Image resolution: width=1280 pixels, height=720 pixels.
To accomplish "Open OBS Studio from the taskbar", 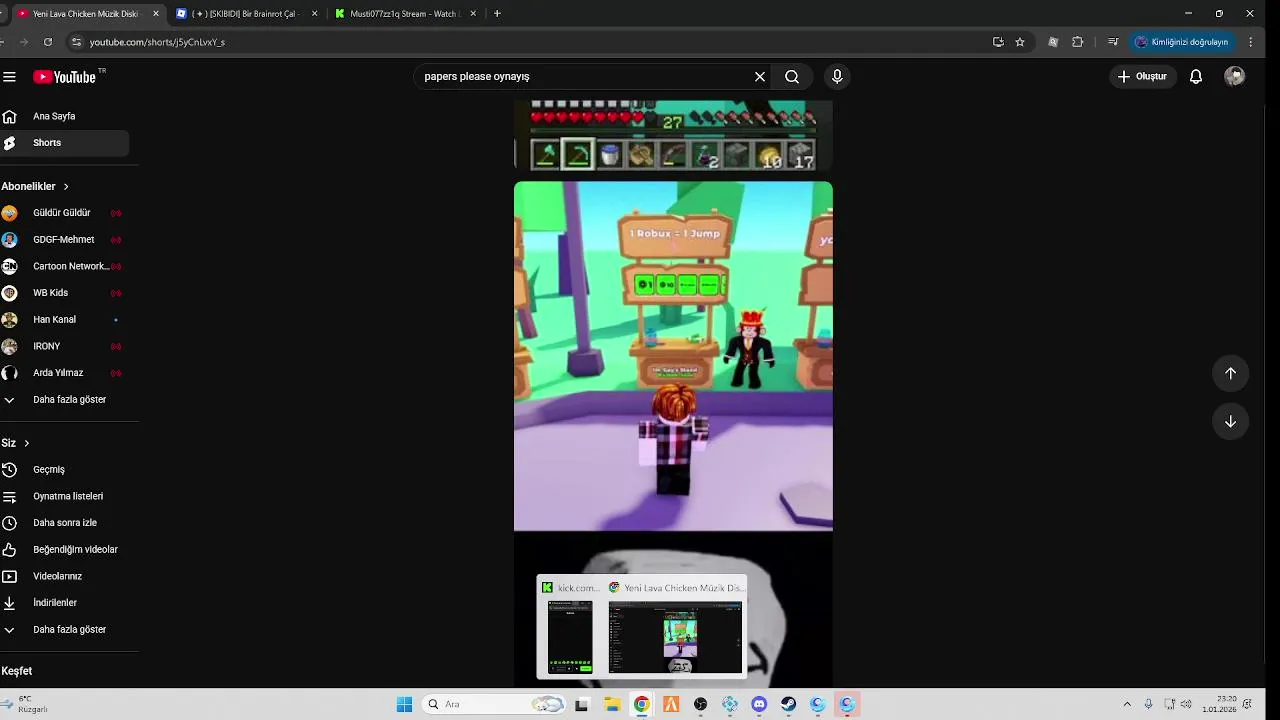I will [x=701, y=704].
